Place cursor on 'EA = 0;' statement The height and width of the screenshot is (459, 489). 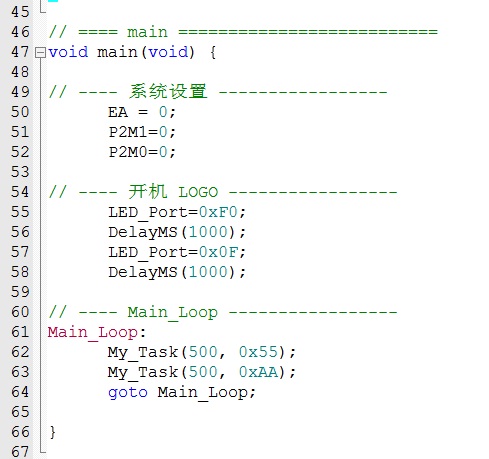coord(142,112)
